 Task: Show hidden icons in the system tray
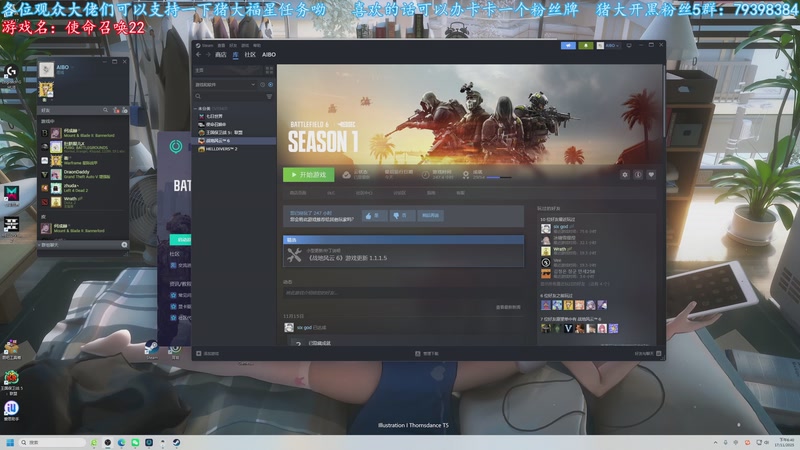click(715, 442)
